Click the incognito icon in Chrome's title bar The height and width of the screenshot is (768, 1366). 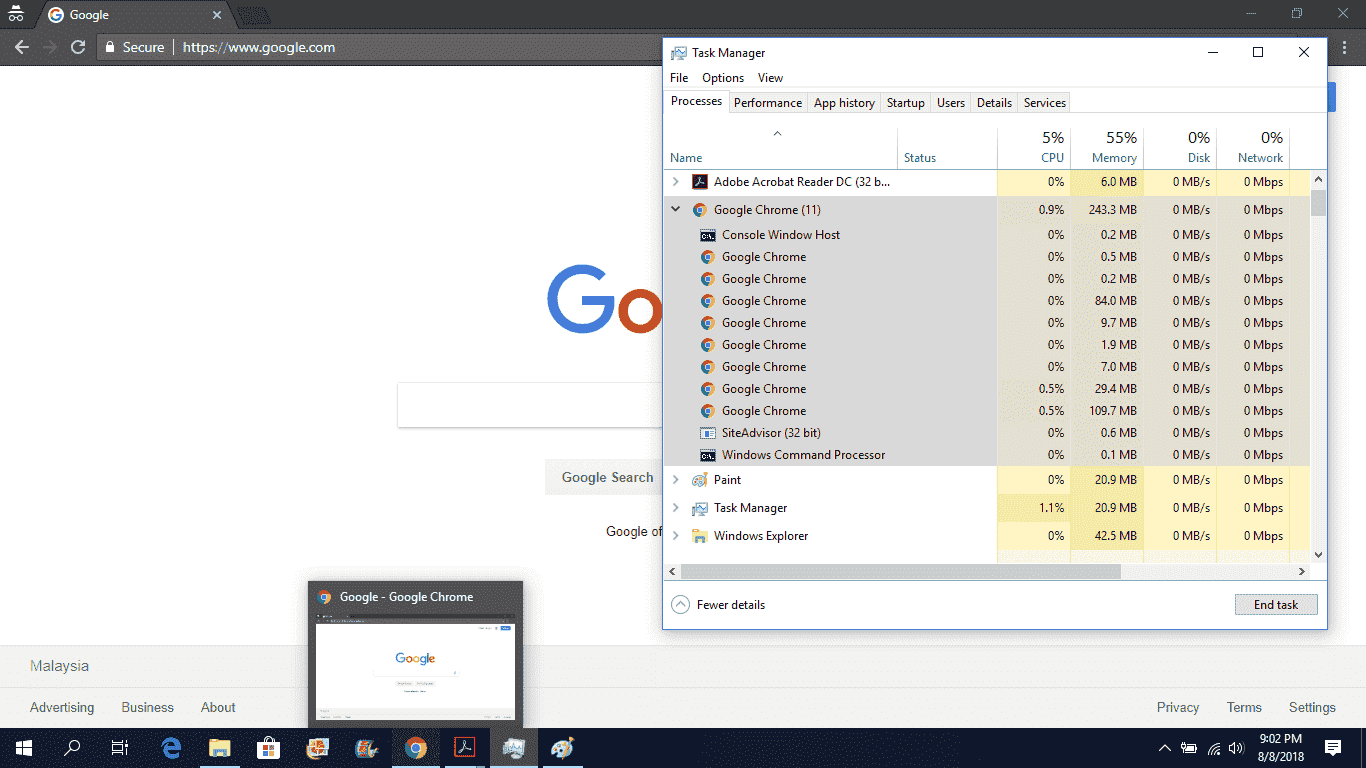(x=16, y=15)
